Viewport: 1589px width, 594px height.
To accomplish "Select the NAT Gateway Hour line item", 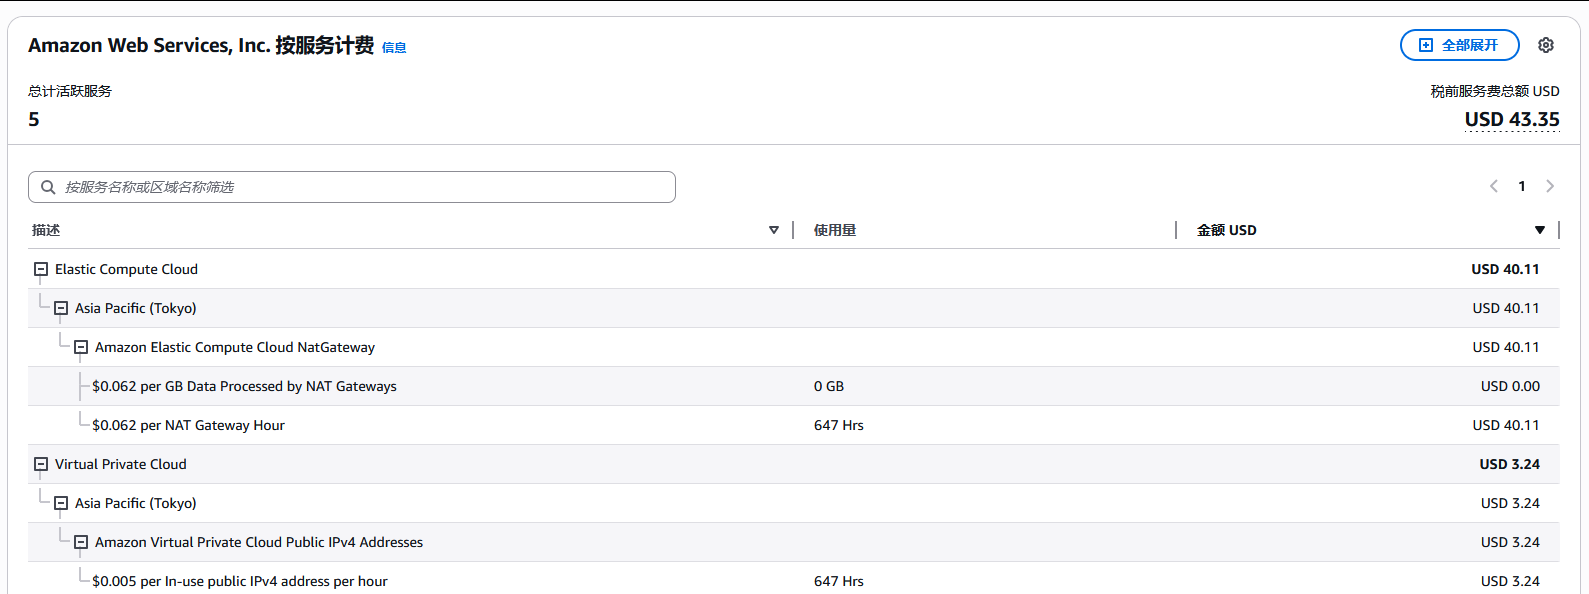I will pos(188,425).
